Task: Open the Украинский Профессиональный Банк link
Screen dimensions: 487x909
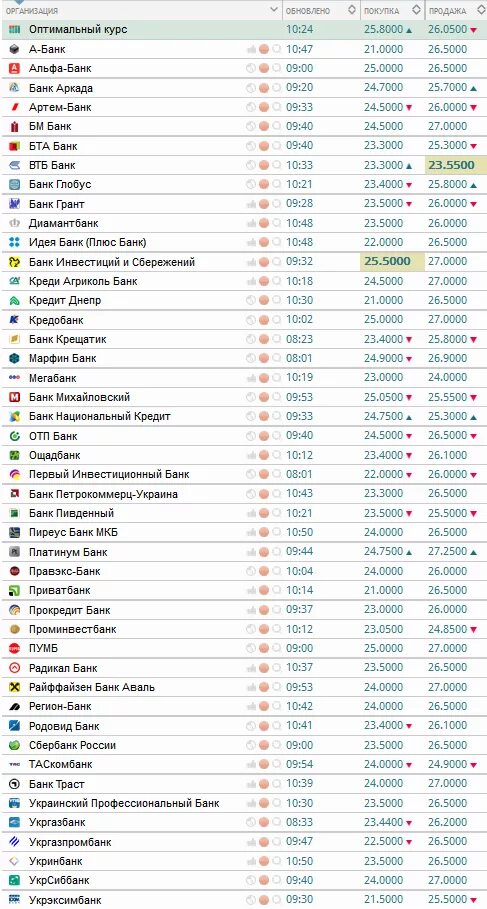Action: point(124,803)
